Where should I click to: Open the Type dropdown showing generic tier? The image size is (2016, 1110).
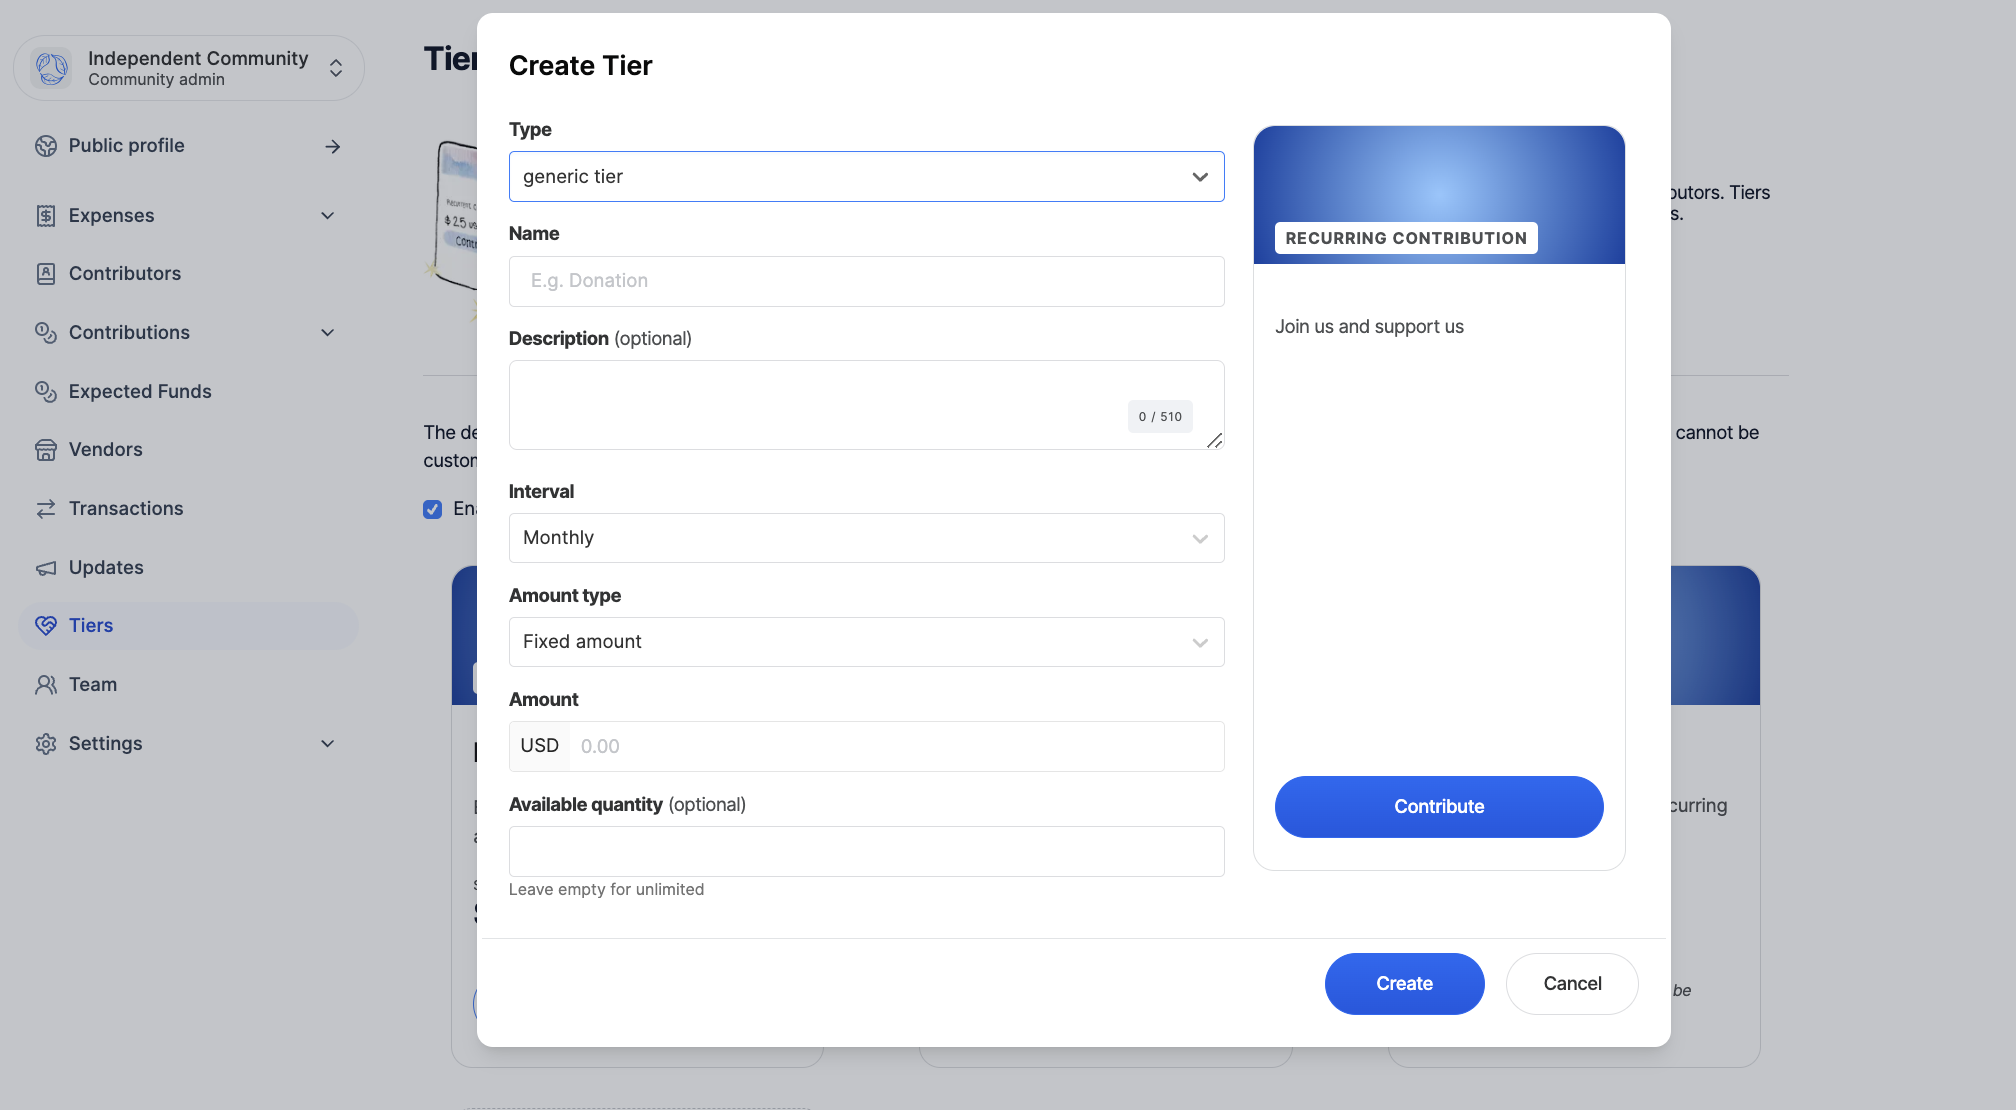click(866, 177)
